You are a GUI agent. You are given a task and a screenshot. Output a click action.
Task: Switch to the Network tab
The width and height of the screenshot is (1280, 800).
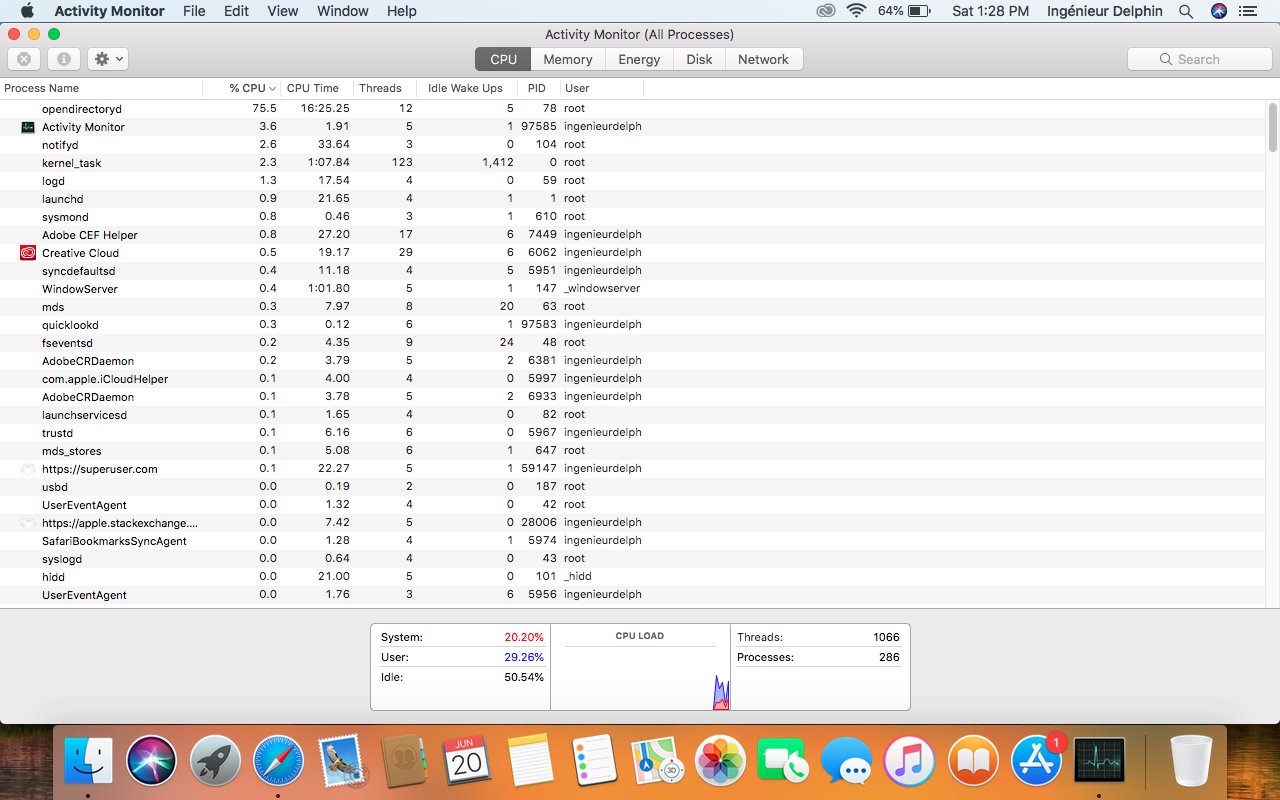(764, 59)
